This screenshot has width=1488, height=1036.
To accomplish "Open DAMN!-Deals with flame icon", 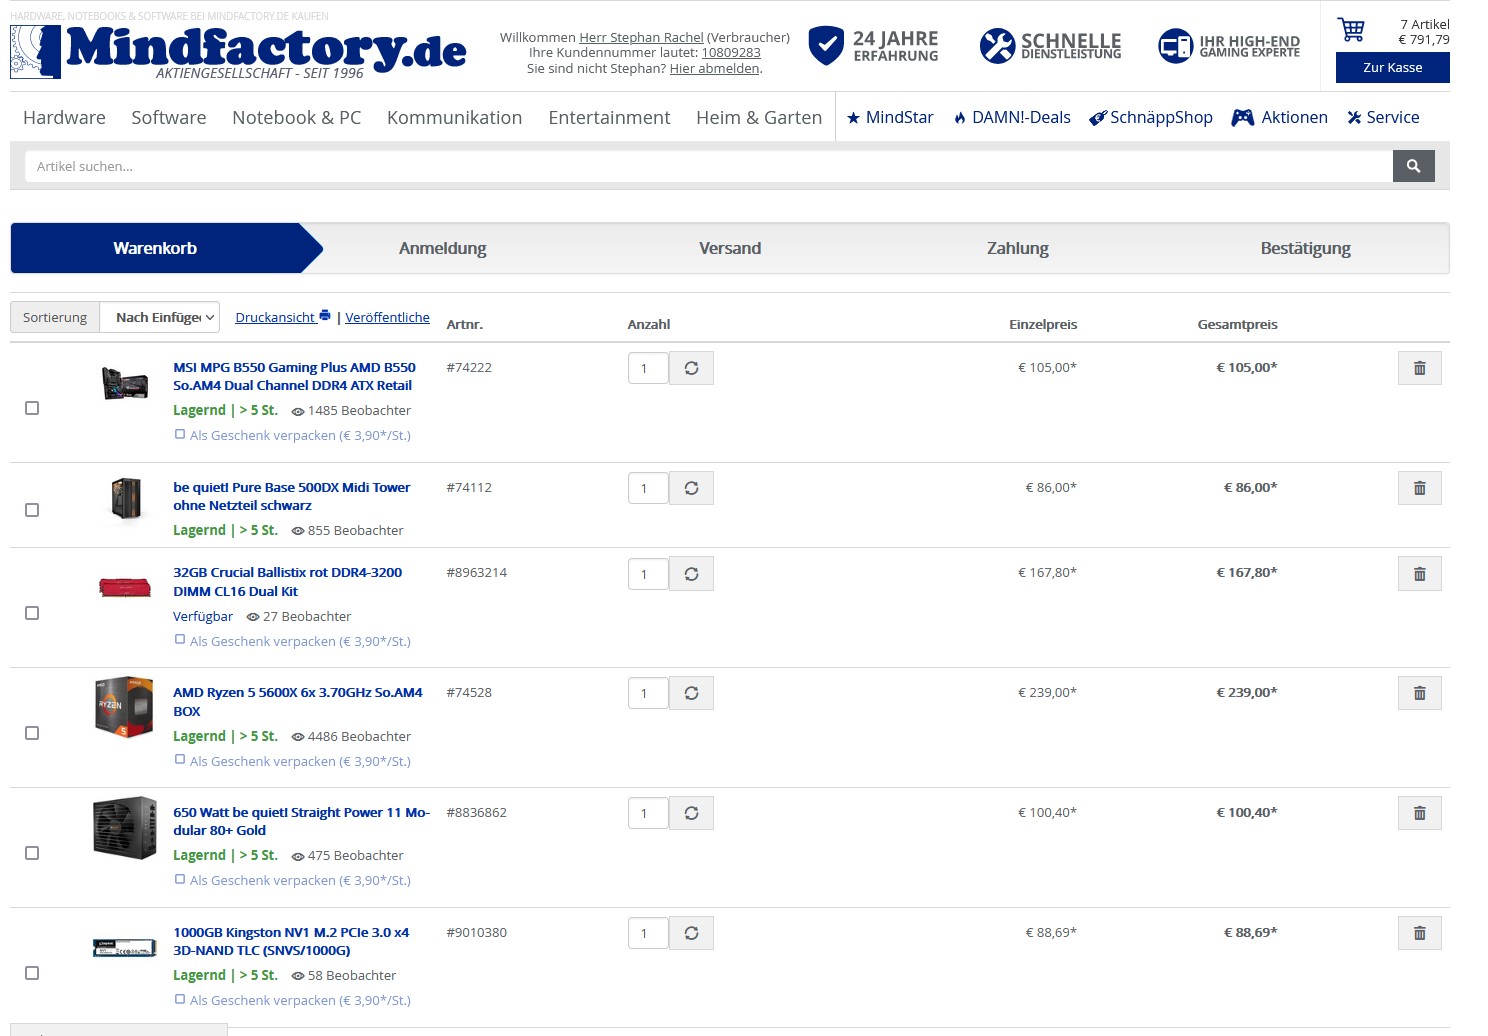I will (1012, 117).
